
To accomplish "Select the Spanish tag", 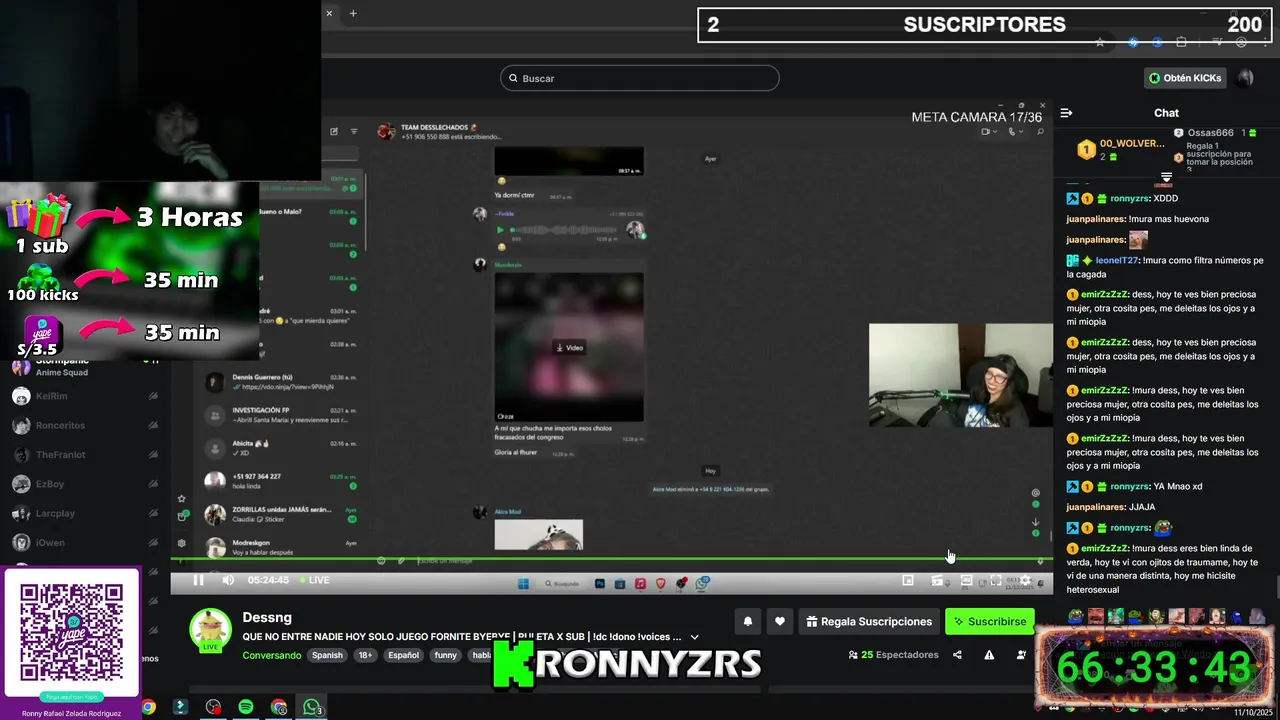I will [x=327, y=655].
